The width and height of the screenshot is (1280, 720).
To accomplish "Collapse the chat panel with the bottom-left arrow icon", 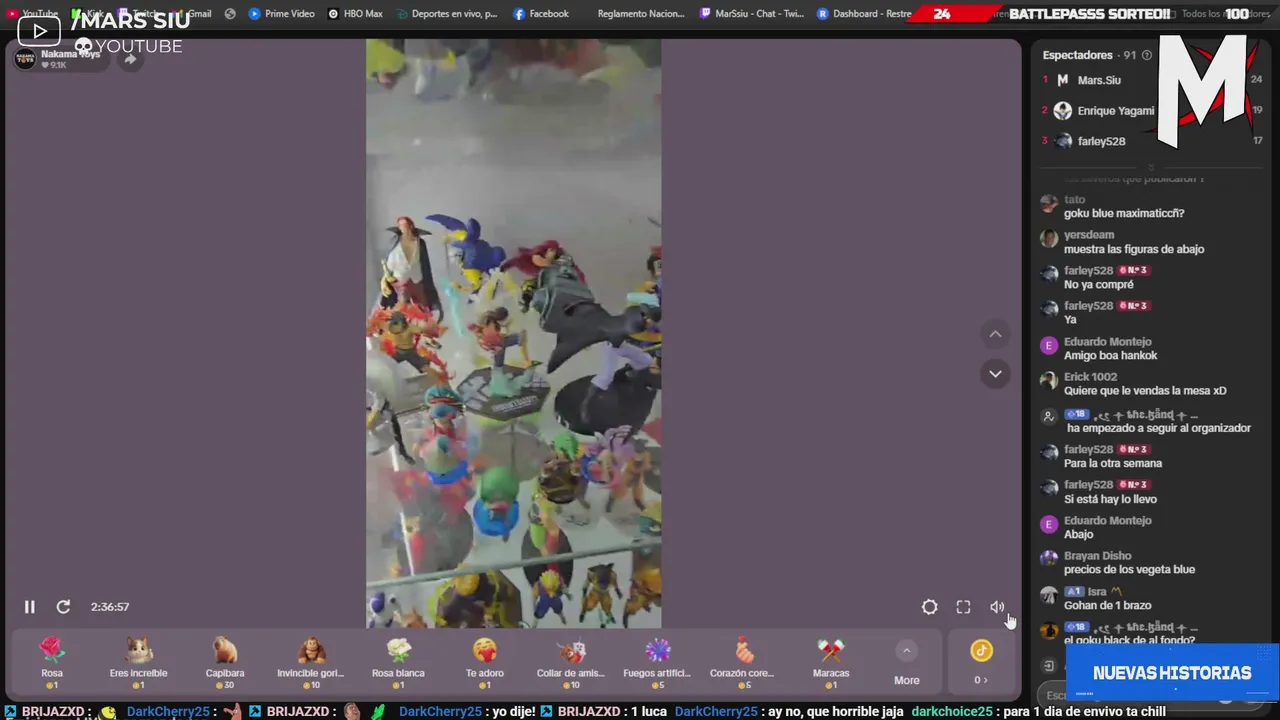I will [x=1048, y=666].
